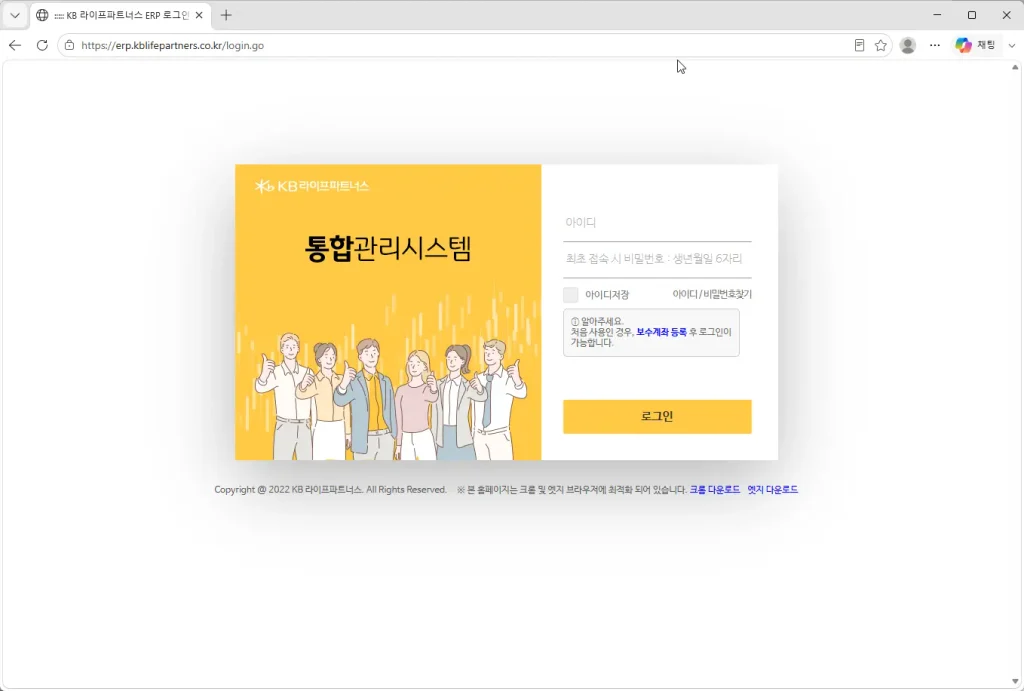Image resolution: width=1024 pixels, height=691 pixels.
Task: Open the browser settings ellipsis menu
Action: (935, 45)
